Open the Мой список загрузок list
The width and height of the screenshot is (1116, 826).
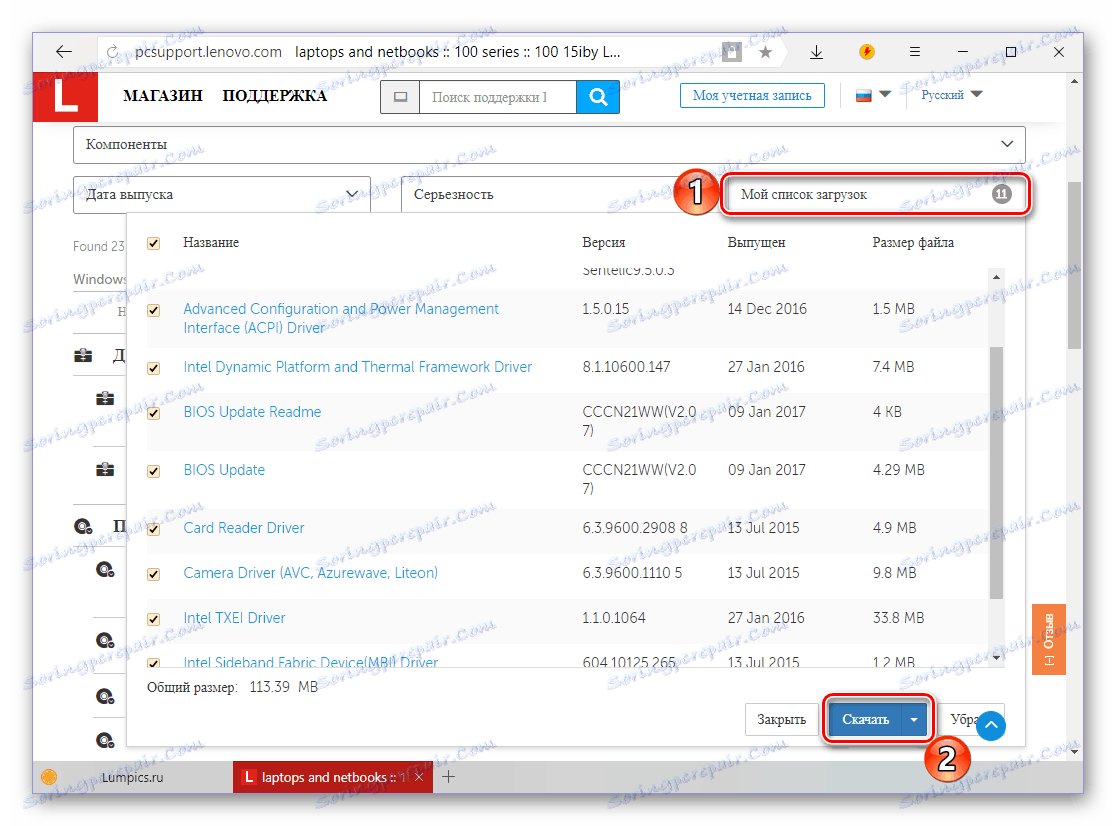875,194
